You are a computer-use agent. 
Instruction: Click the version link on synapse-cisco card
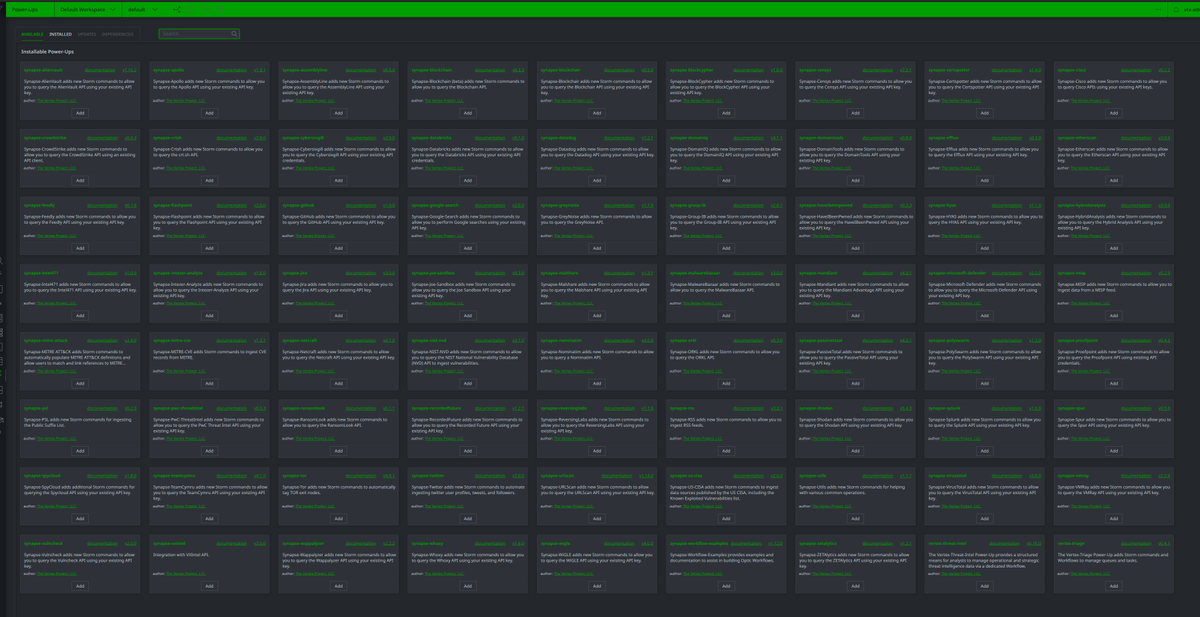click(x=1163, y=70)
